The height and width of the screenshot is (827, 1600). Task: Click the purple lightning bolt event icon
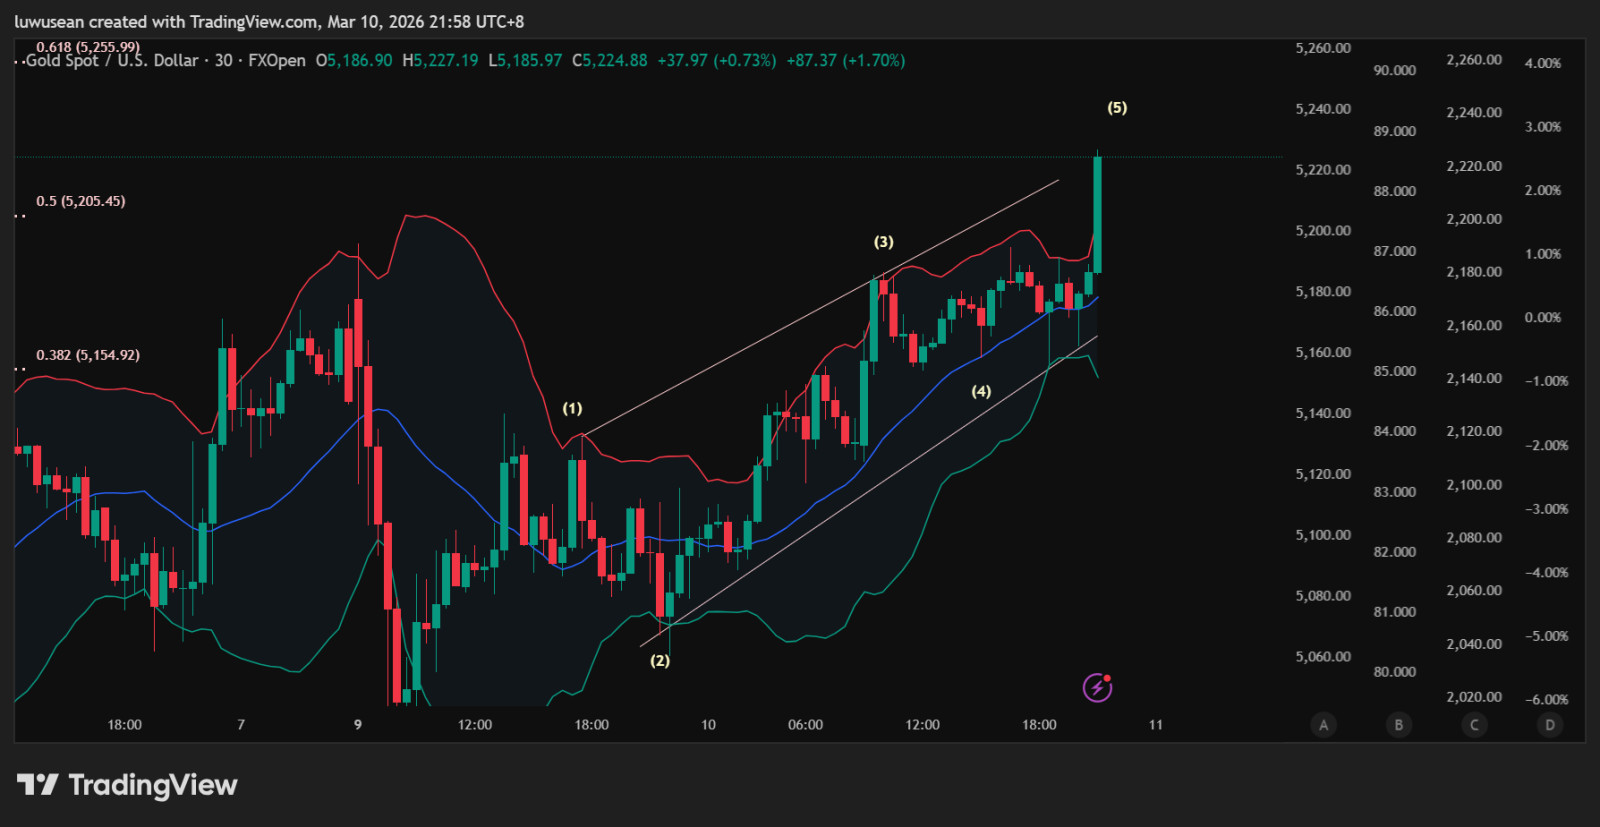1097,688
